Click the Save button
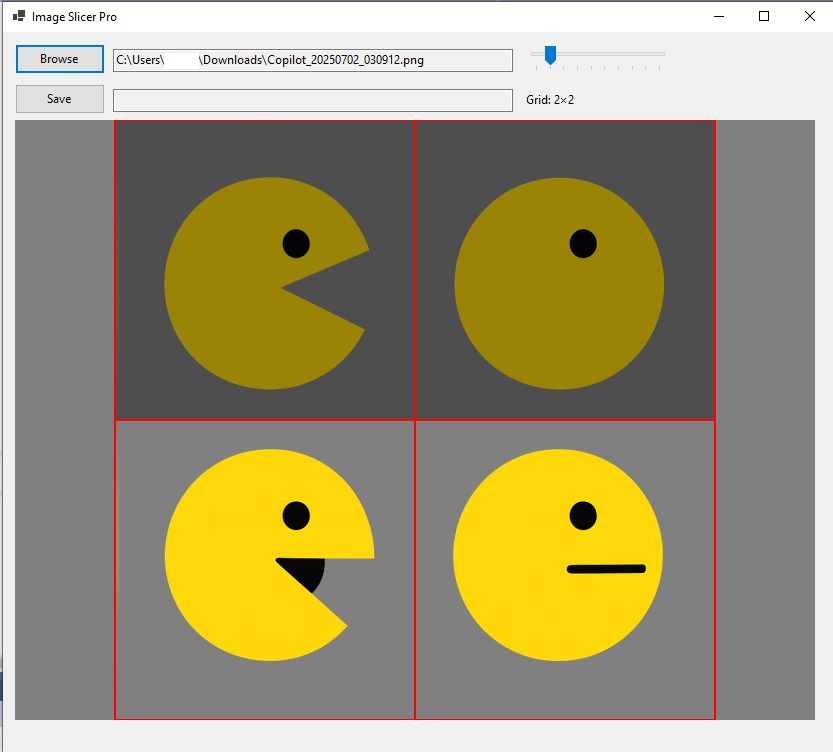Screen dimensions: 833x755 click(59, 98)
